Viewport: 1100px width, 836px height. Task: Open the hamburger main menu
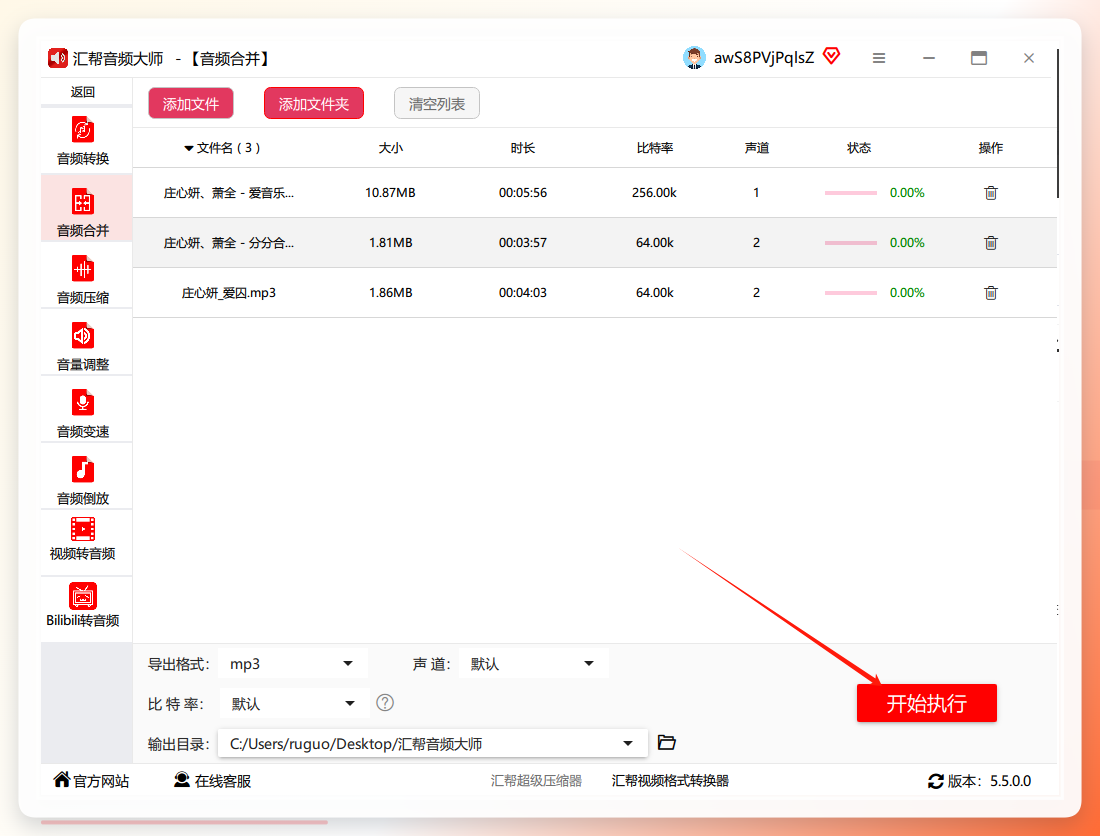coord(878,58)
